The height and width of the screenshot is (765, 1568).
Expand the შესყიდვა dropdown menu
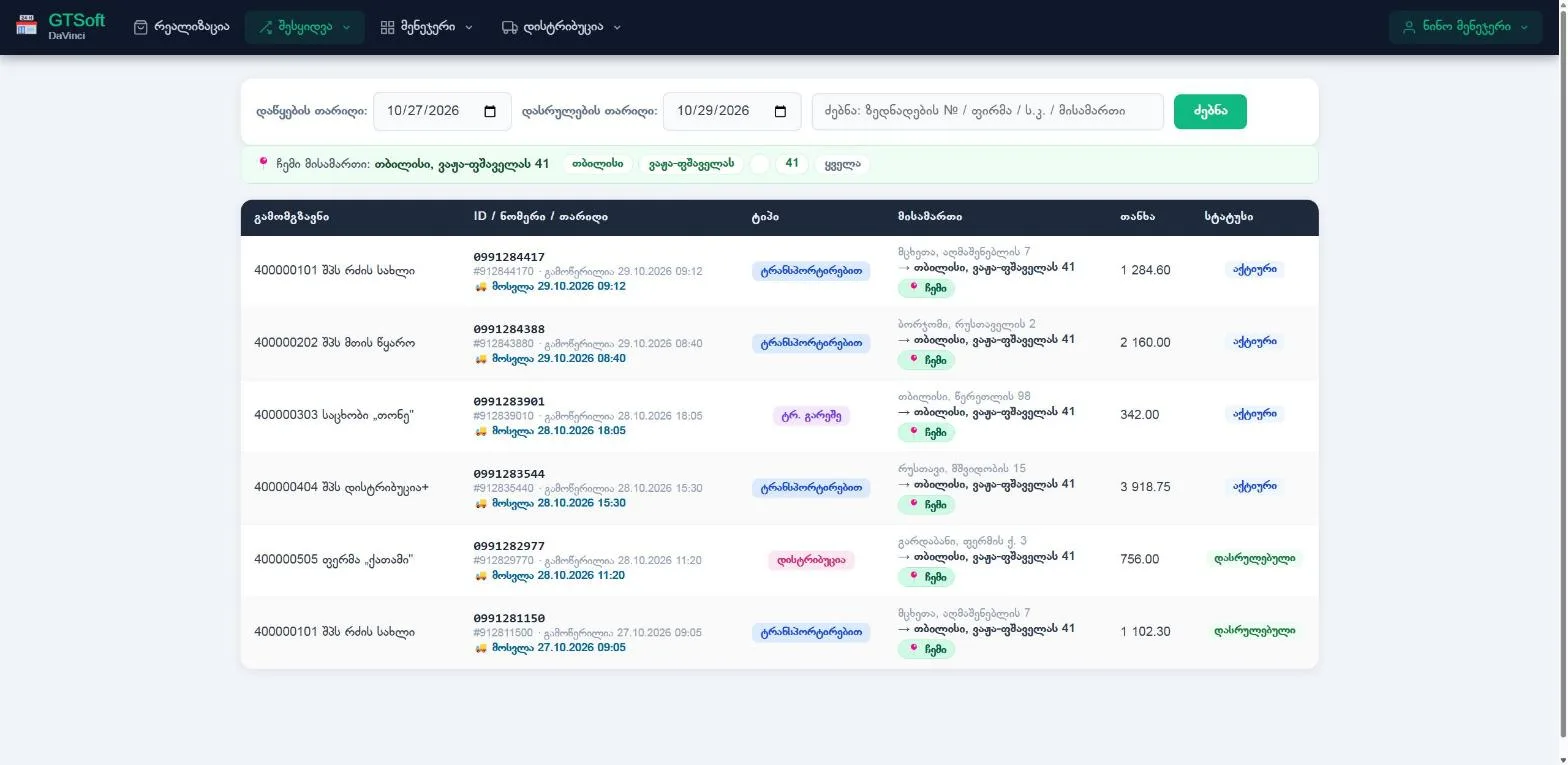pos(304,27)
